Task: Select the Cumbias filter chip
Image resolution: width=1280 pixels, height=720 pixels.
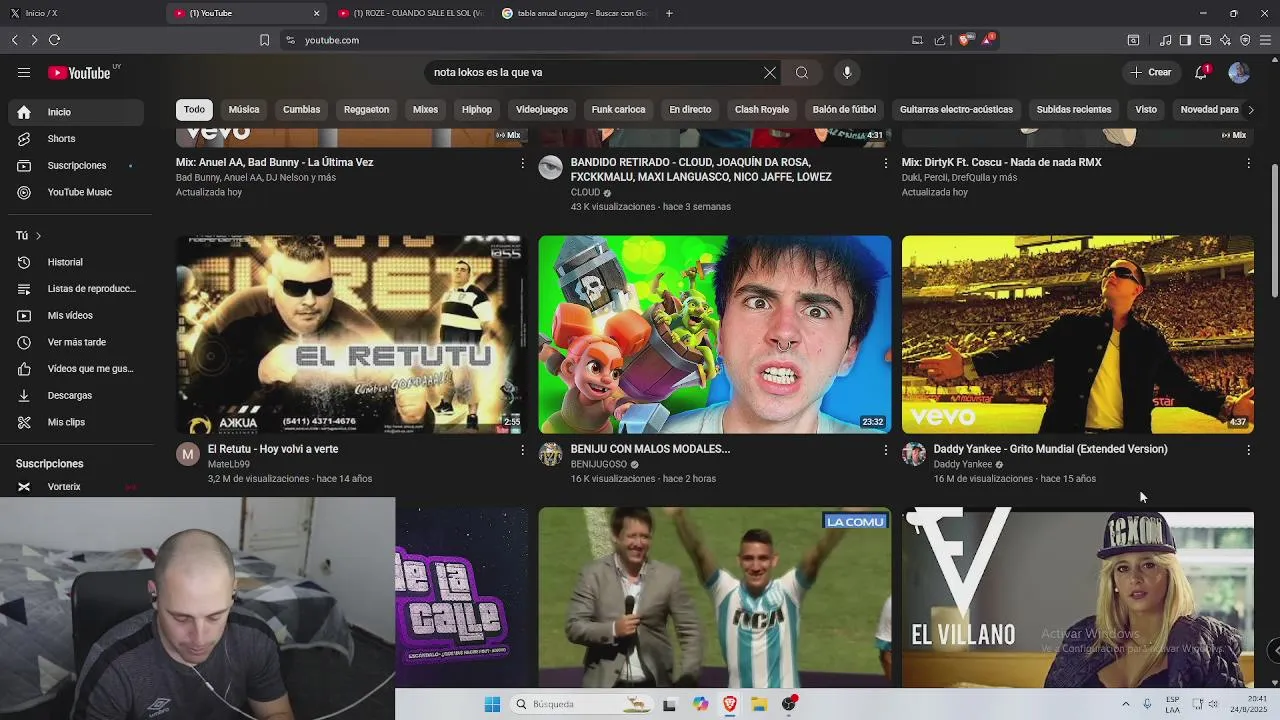Action: (301, 110)
